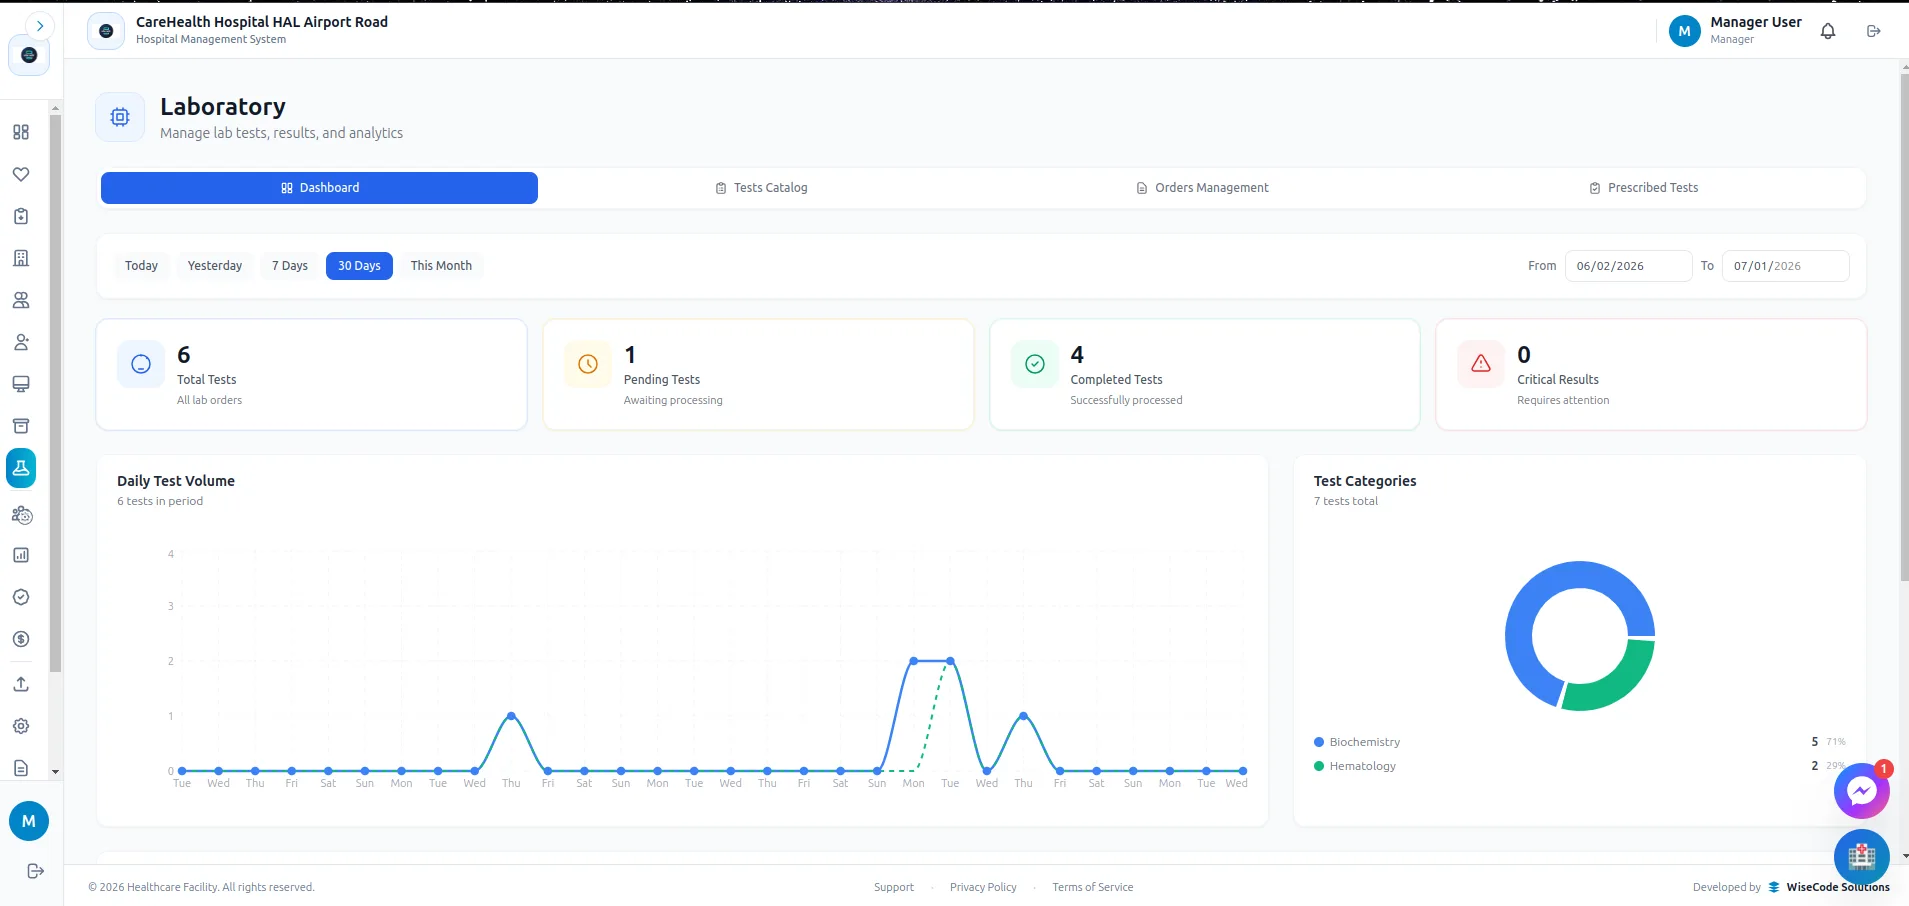Screen dimensions: 1909x906
Task: Open the Support footer link
Action: coord(894,887)
